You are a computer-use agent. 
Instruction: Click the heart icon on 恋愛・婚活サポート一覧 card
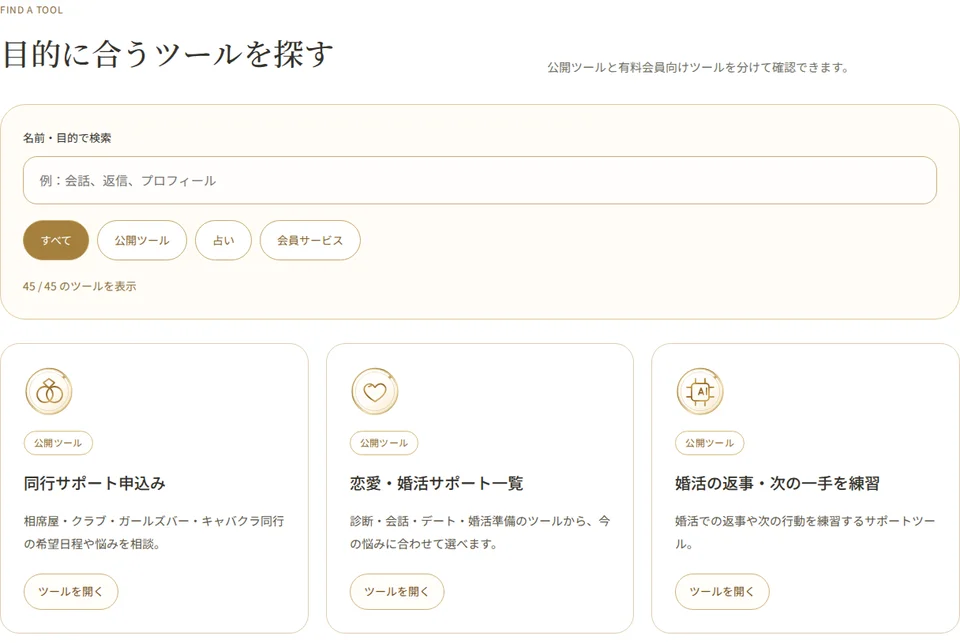coord(375,391)
